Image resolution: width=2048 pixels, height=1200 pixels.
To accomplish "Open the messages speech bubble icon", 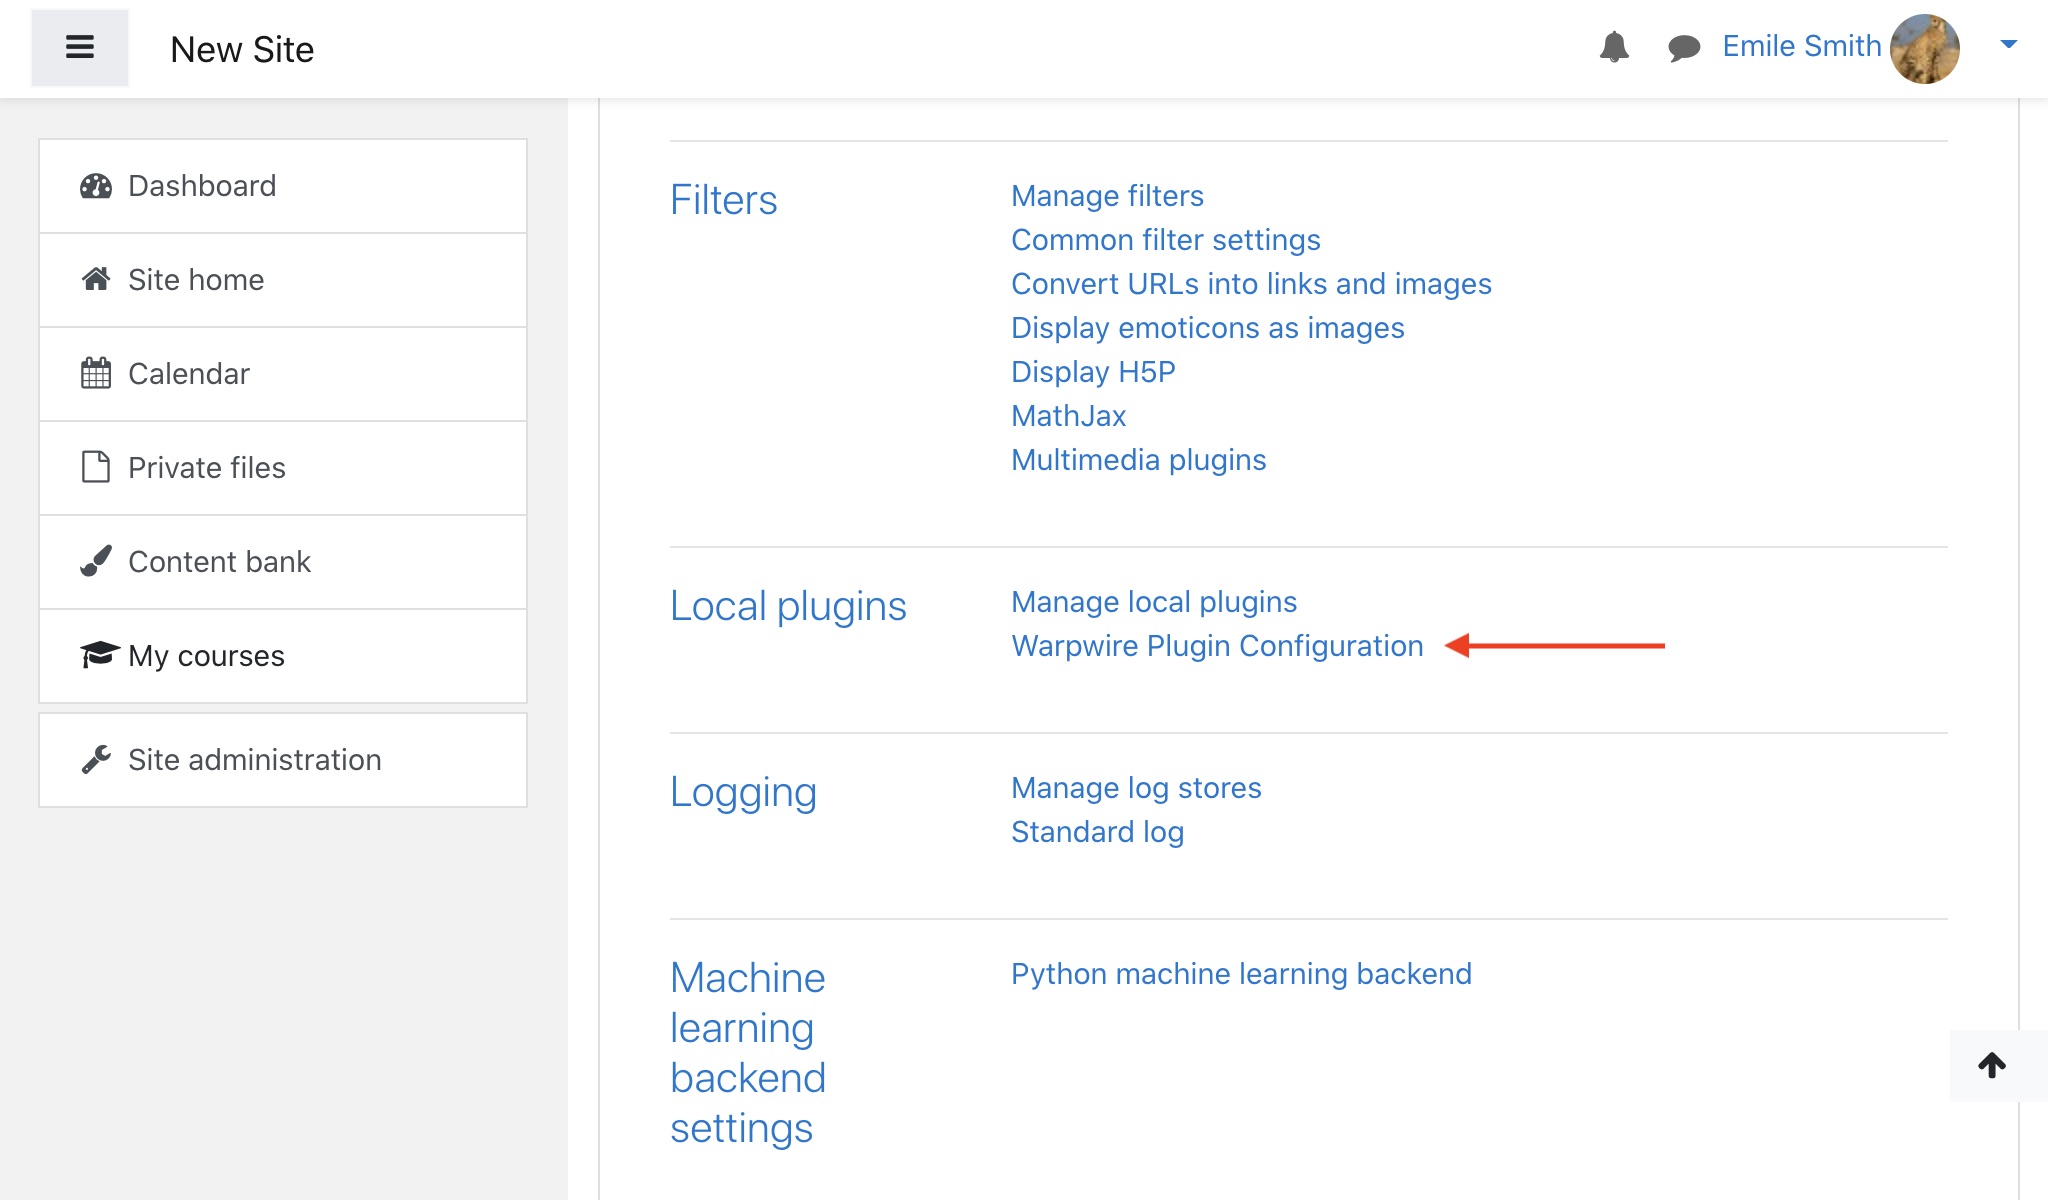I will pos(1684,47).
